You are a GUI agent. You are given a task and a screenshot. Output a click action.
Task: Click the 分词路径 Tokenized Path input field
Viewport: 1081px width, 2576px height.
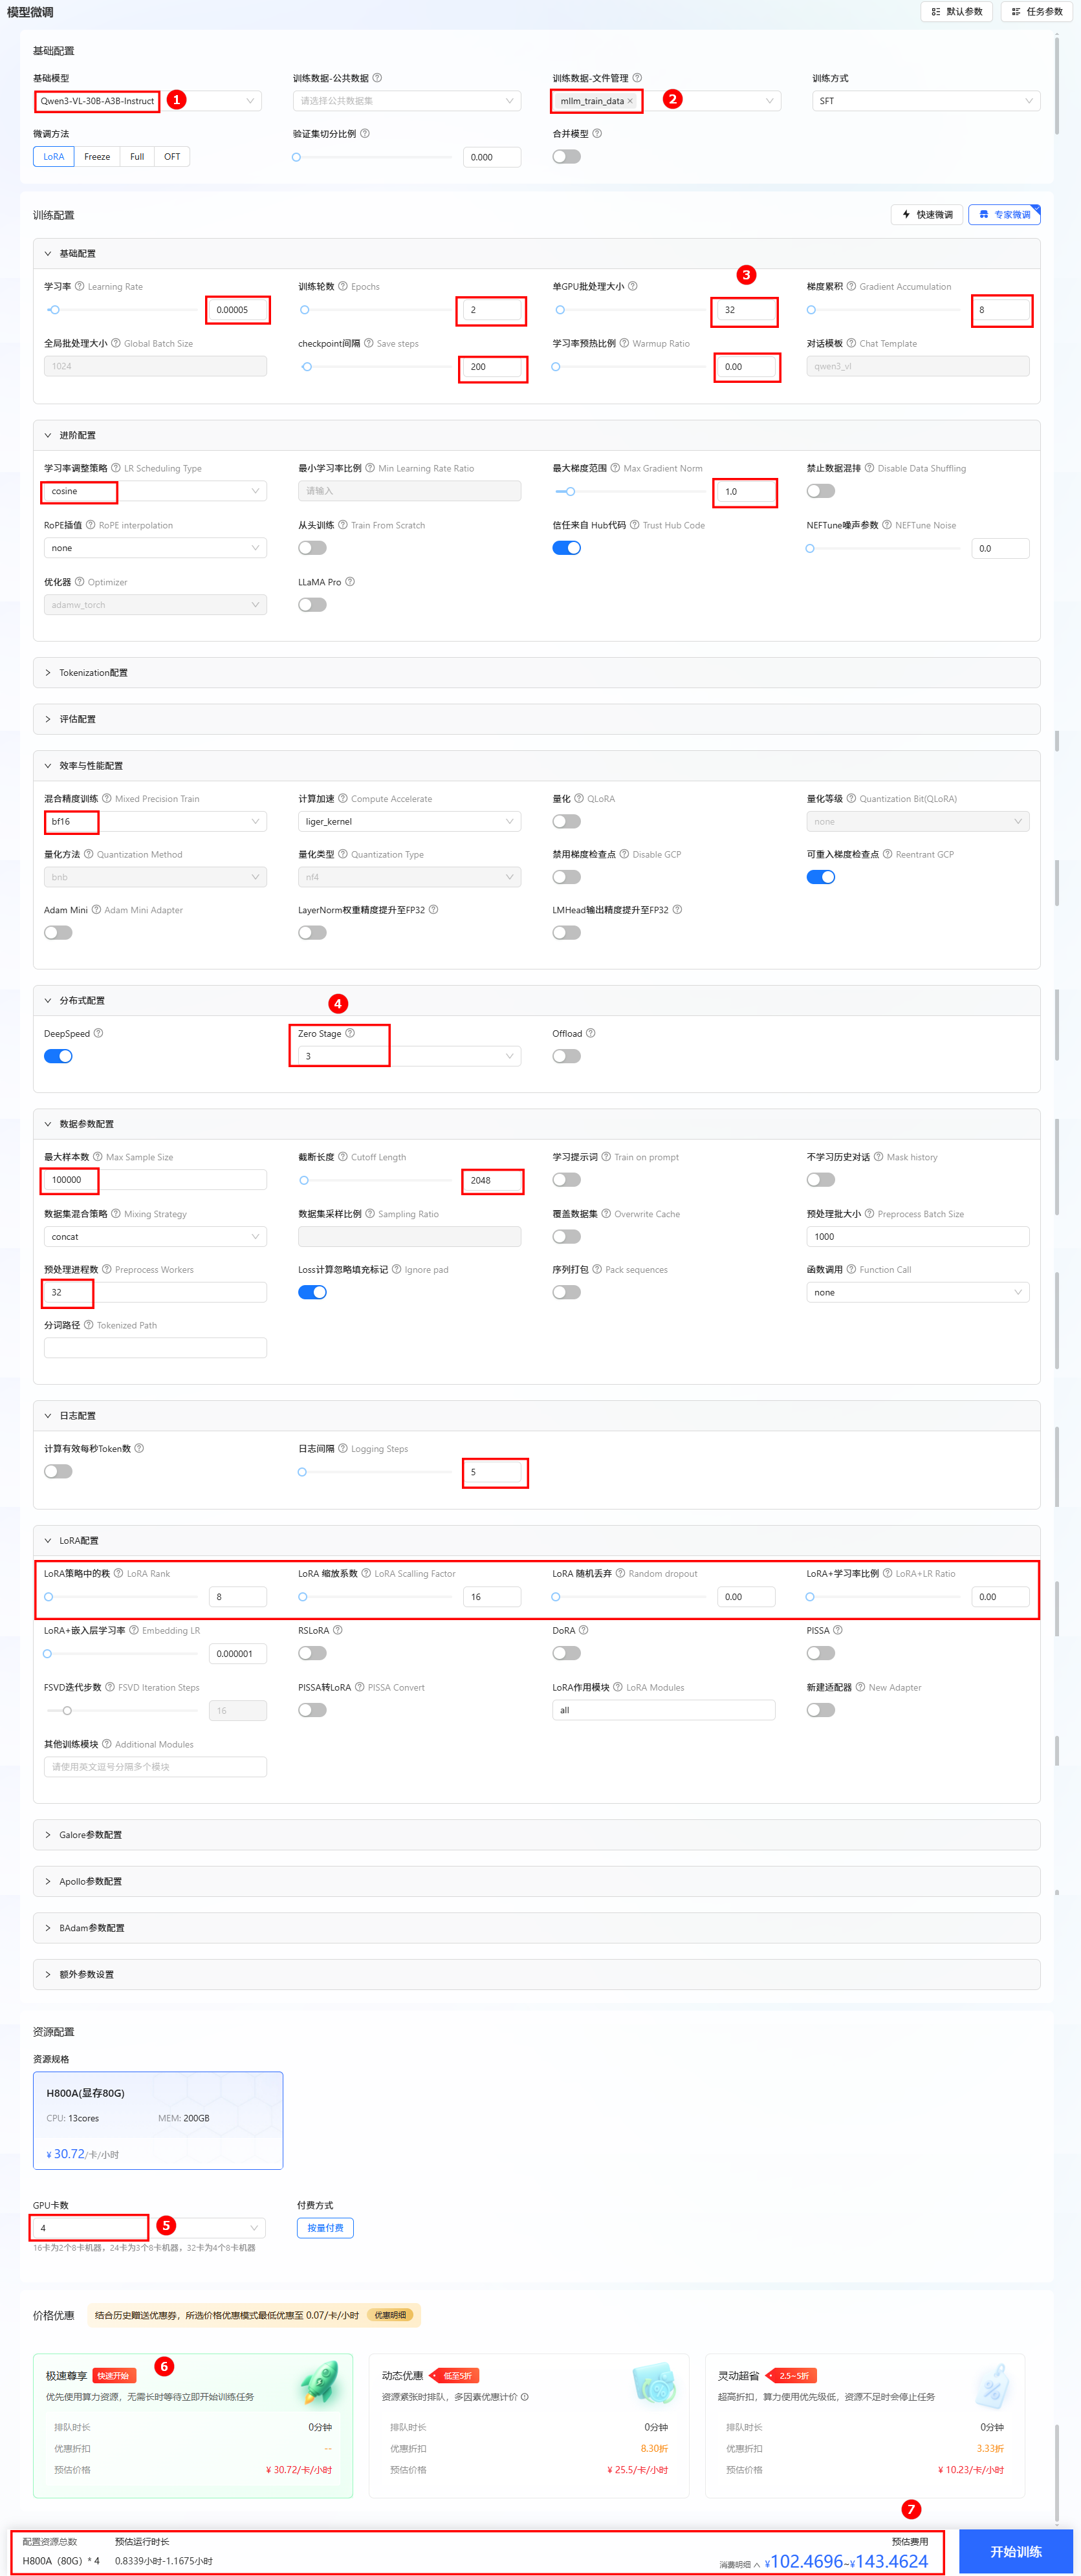pos(155,1348)
